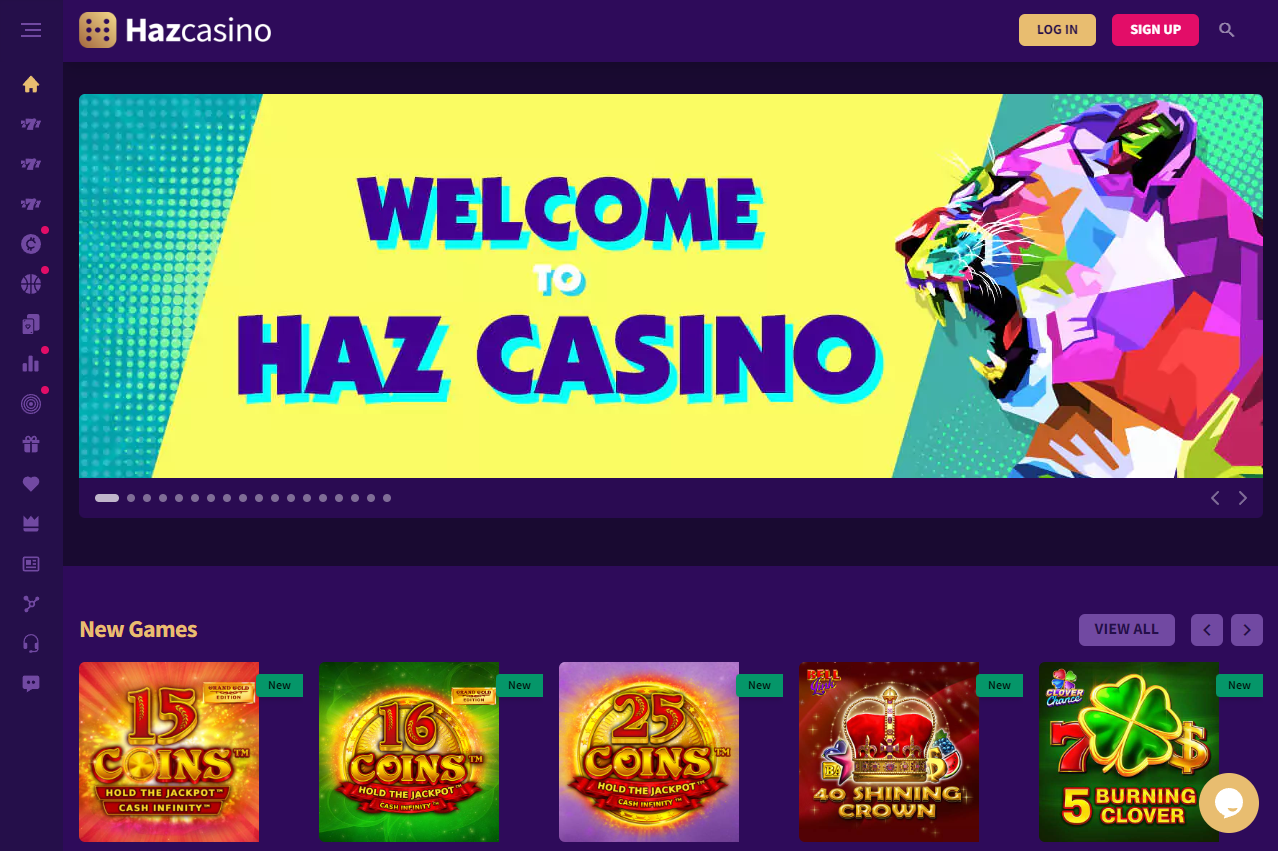Open the 5 Burning Clover game thumbnail
1278x851 pixels.
pyautogui.click(x=1129, y=752)
